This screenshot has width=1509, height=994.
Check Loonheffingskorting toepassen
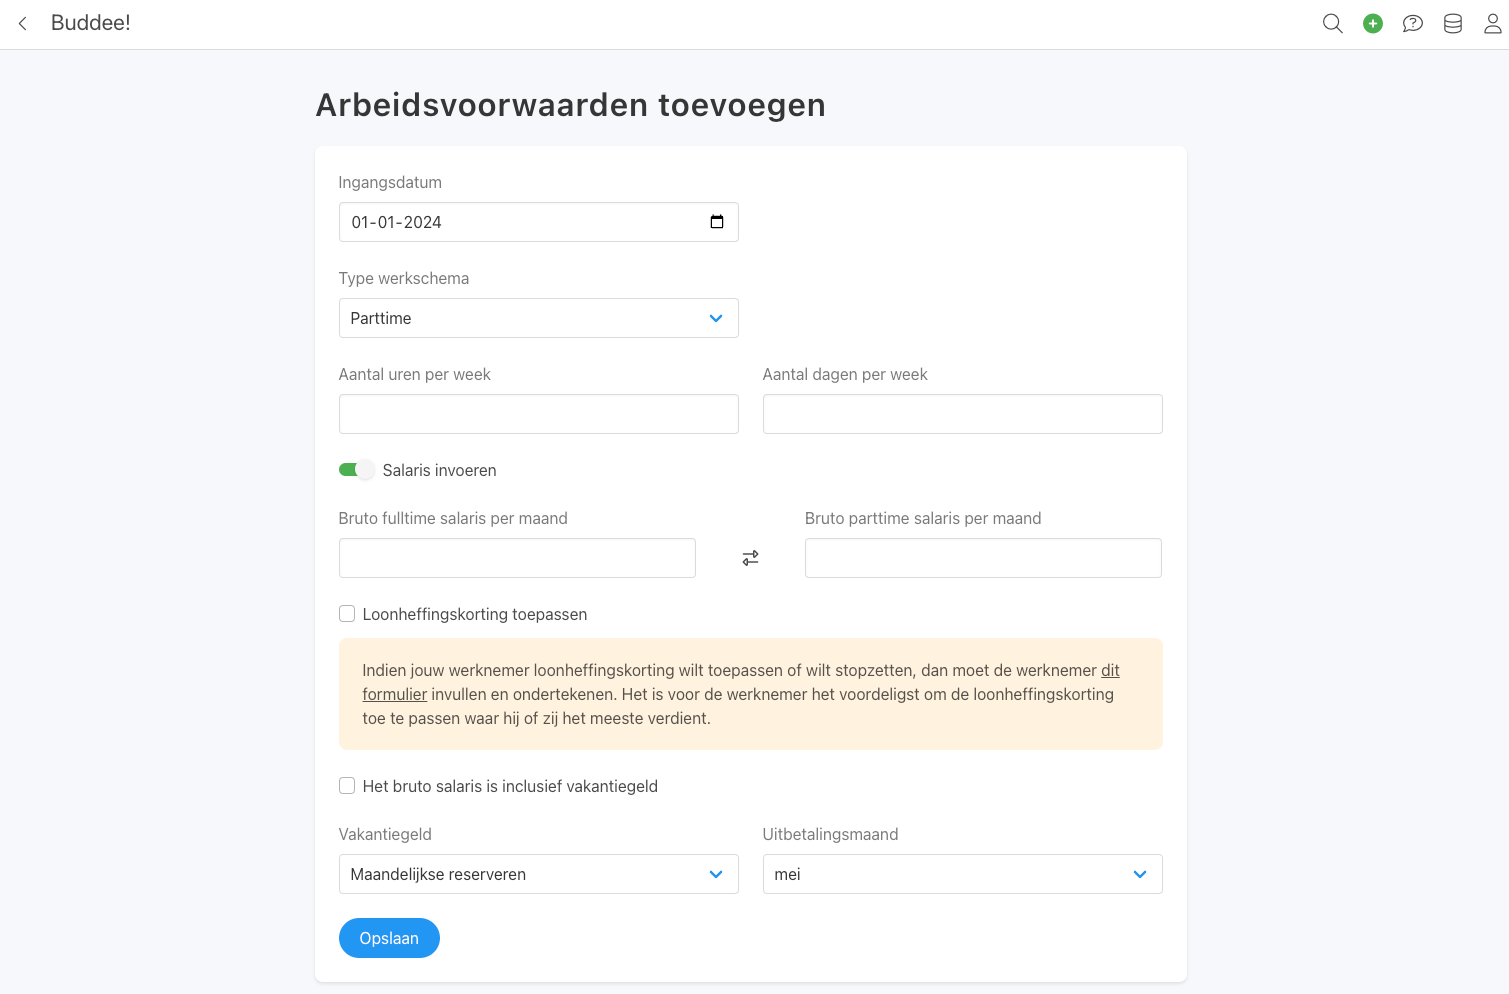[347, 614]
